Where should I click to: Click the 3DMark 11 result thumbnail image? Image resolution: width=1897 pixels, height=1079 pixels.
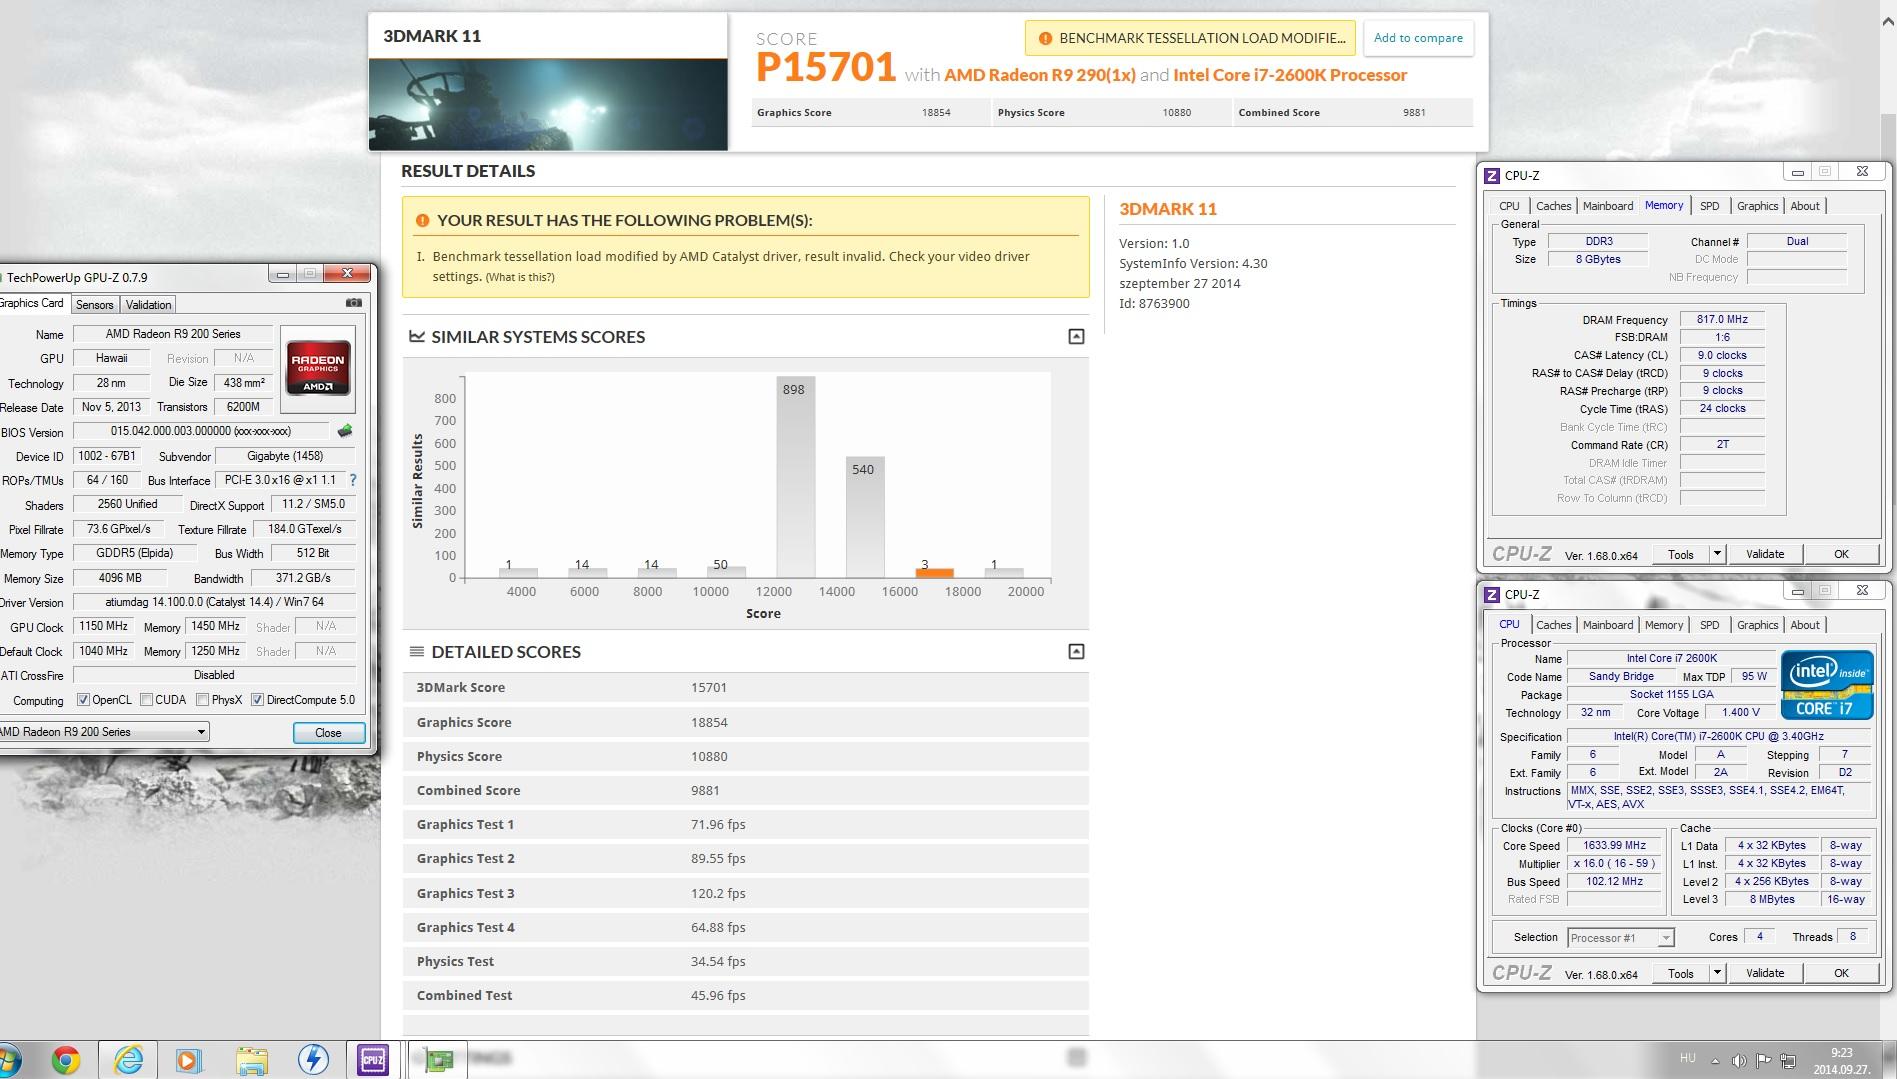point(548,104)
